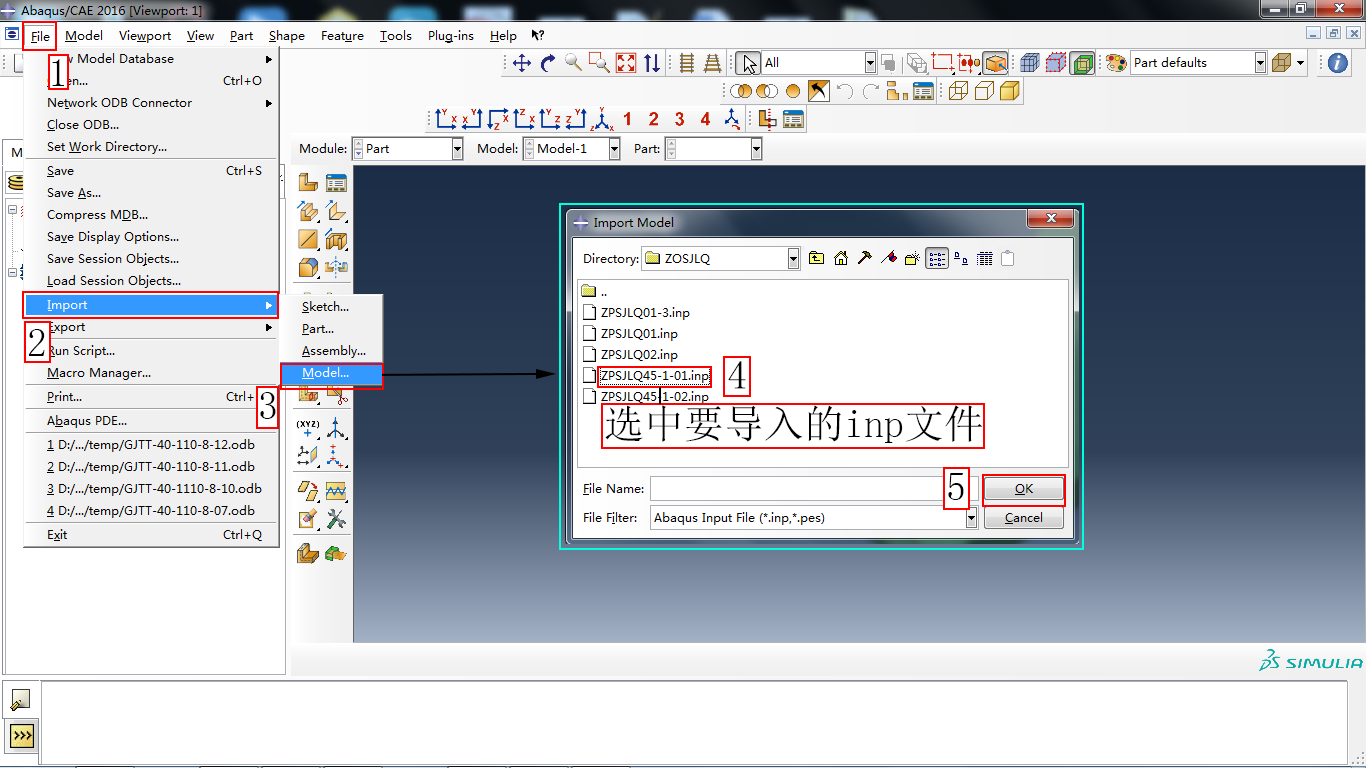
Task: Apply view 2 from the Views toolbar
Action: pos(653,119)
